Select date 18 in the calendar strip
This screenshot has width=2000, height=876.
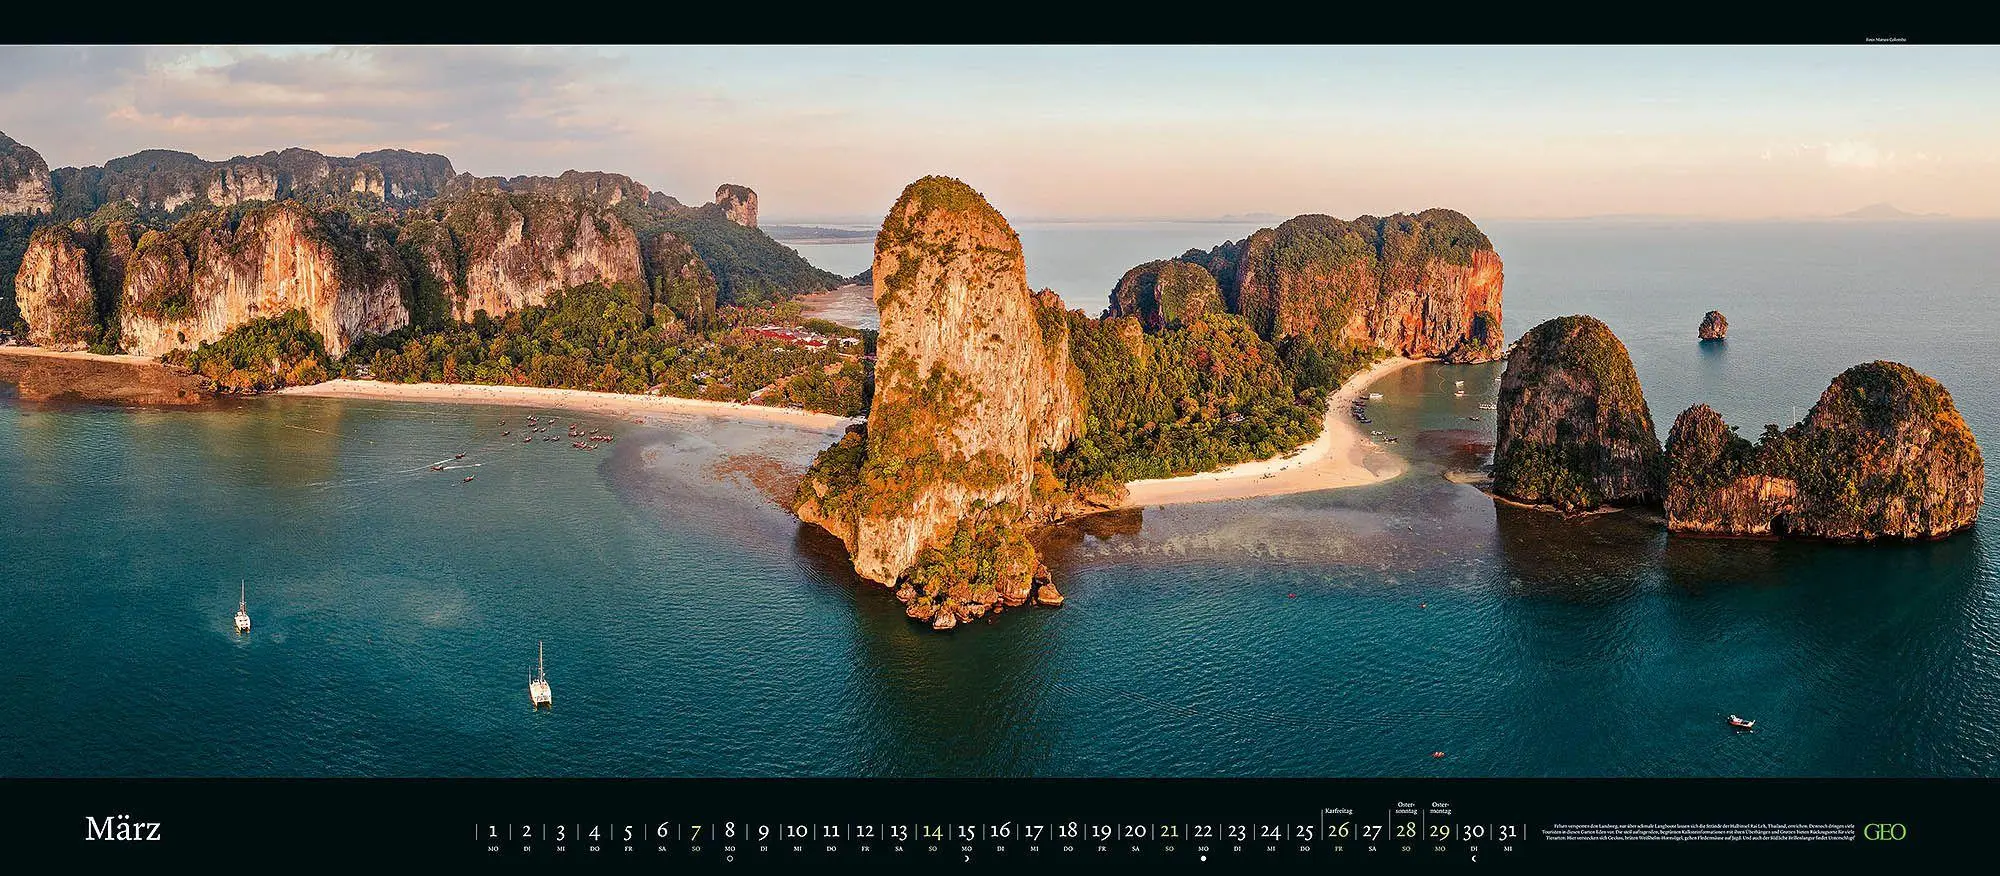click(x=1068, y=830)
